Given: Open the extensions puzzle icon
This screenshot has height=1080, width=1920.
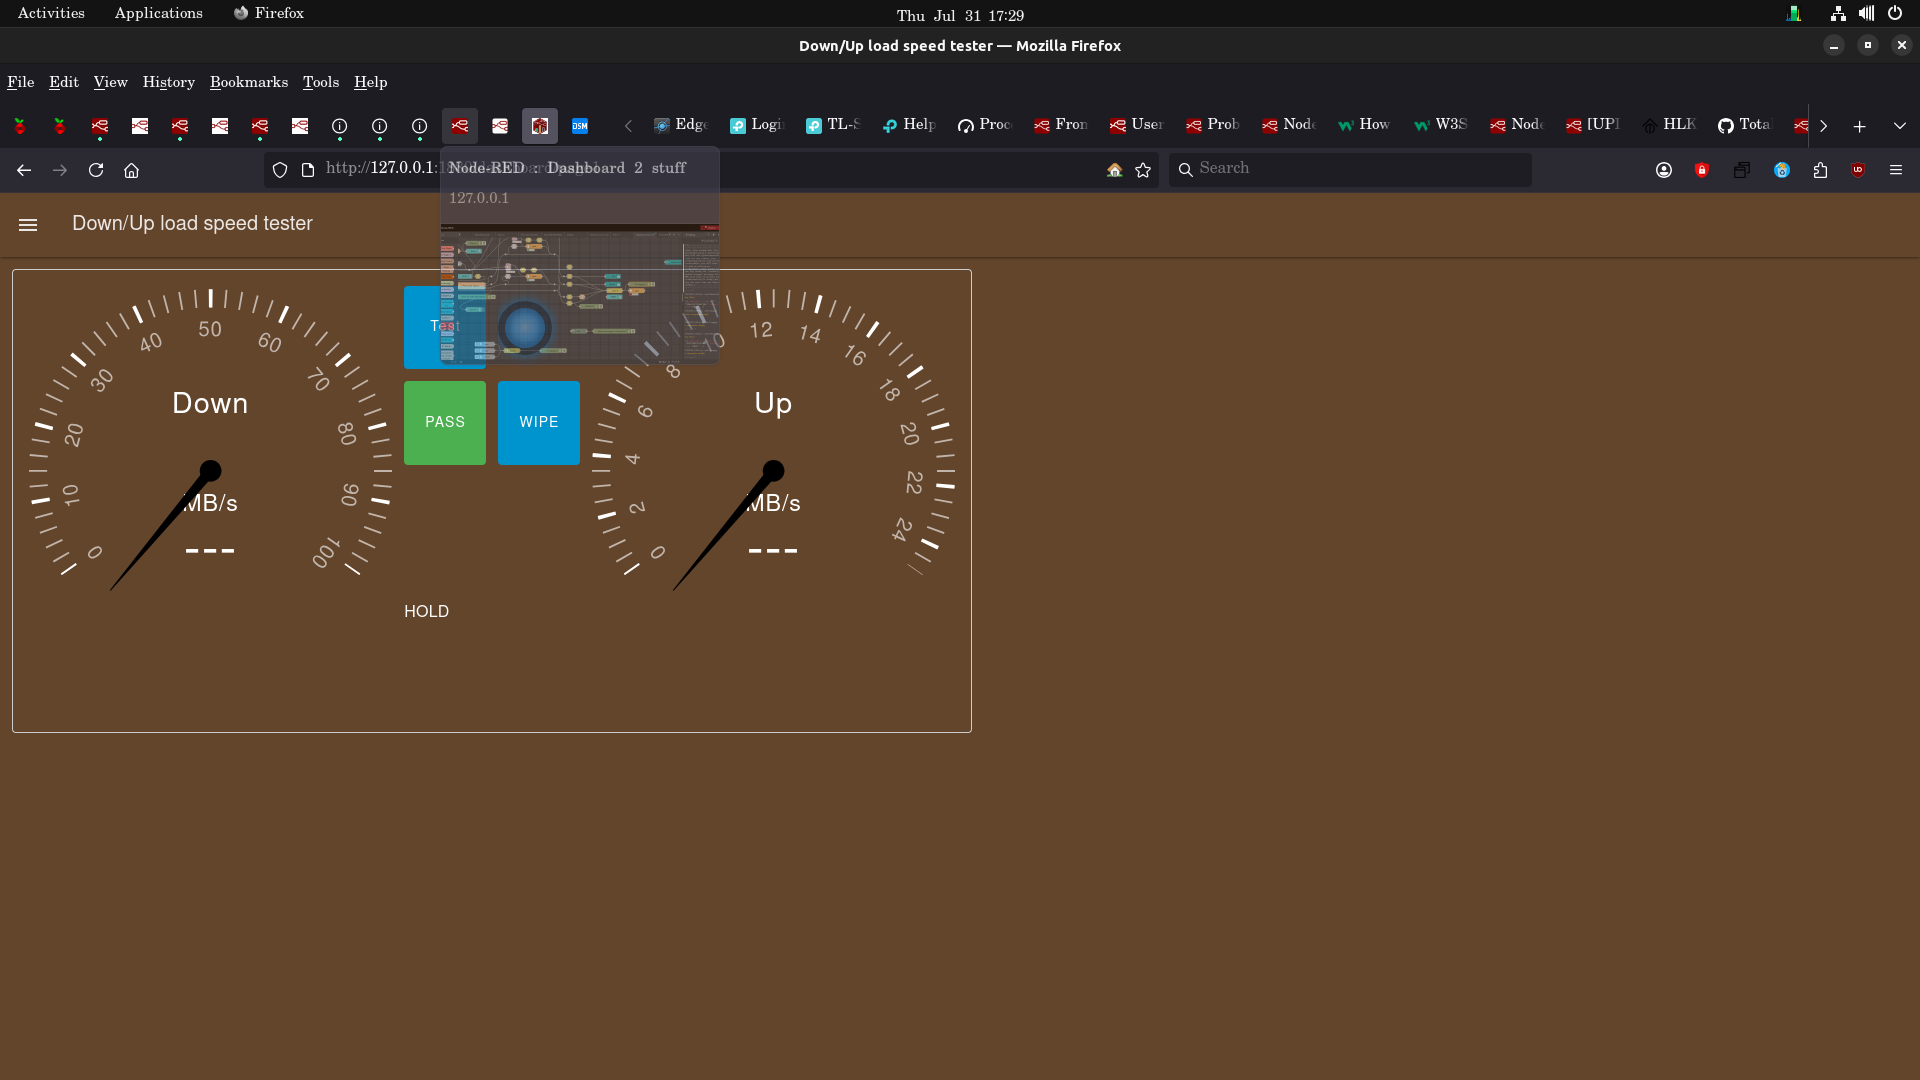Looking at the screenshot, I should 1820,170.
